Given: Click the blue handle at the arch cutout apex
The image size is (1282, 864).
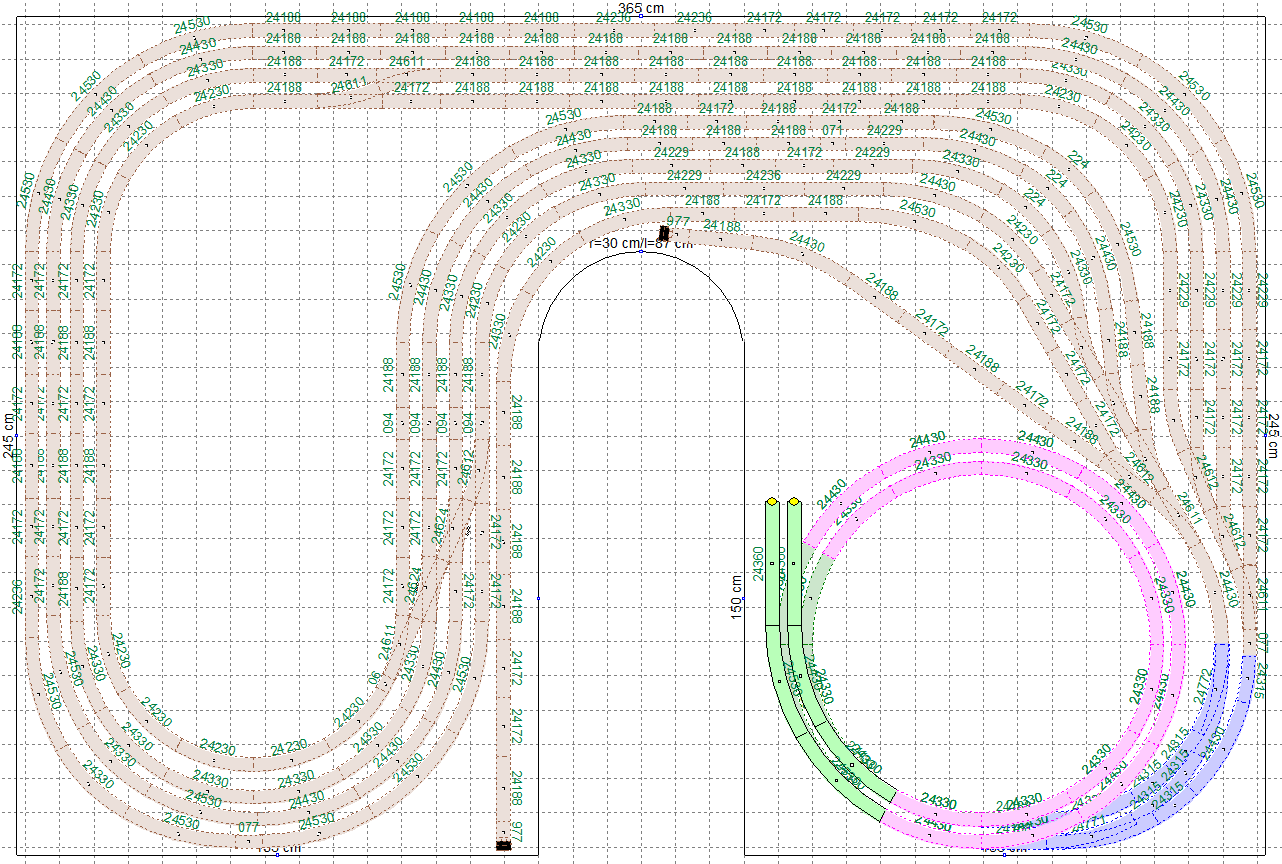Looking at the screenshot, I should click(x=641, y=251).
